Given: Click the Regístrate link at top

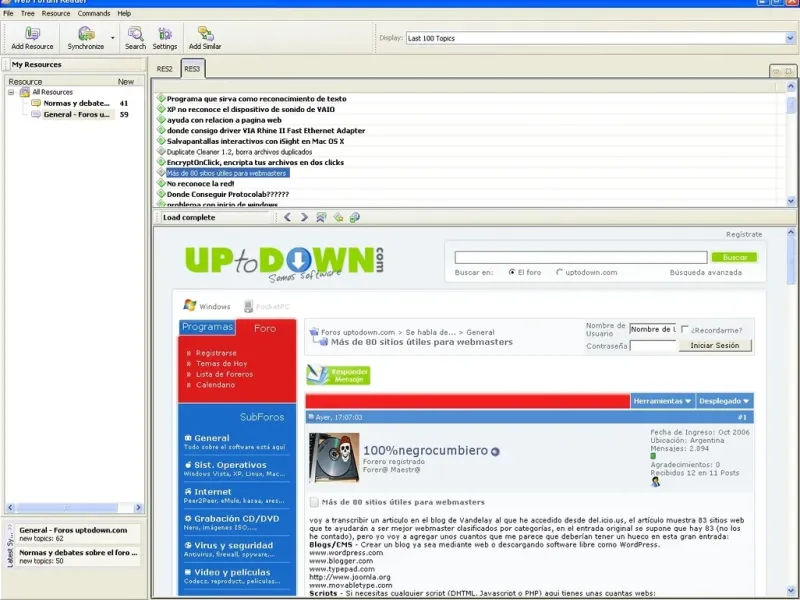Looking at the screenshot, I should click(744, 235).
